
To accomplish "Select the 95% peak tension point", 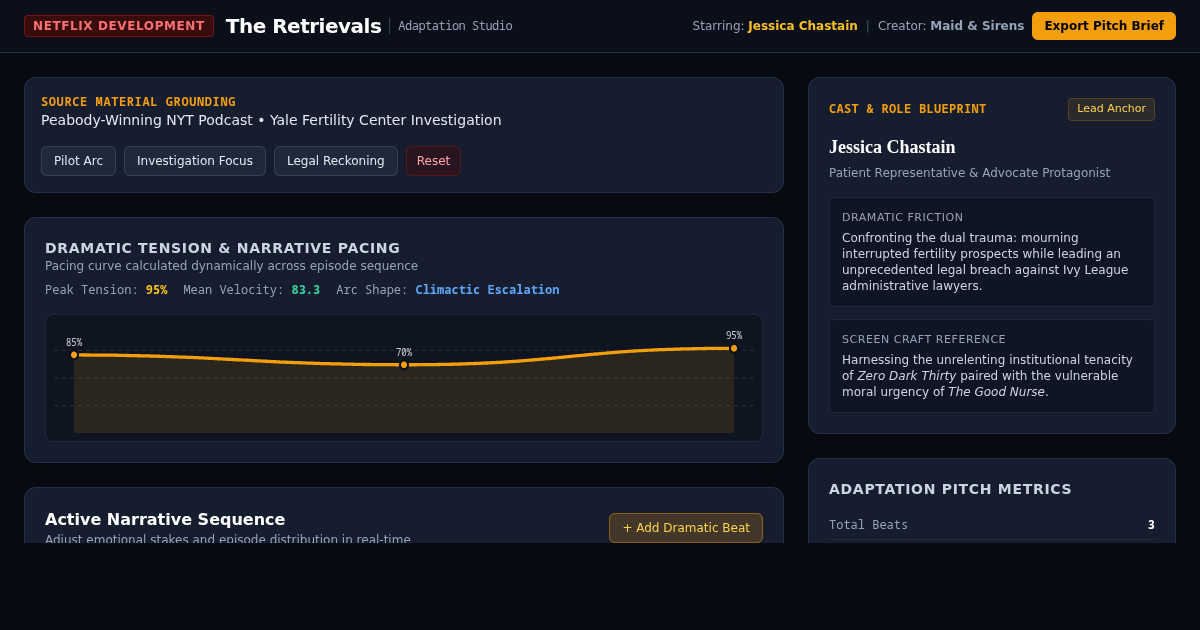I will [734, 348].
